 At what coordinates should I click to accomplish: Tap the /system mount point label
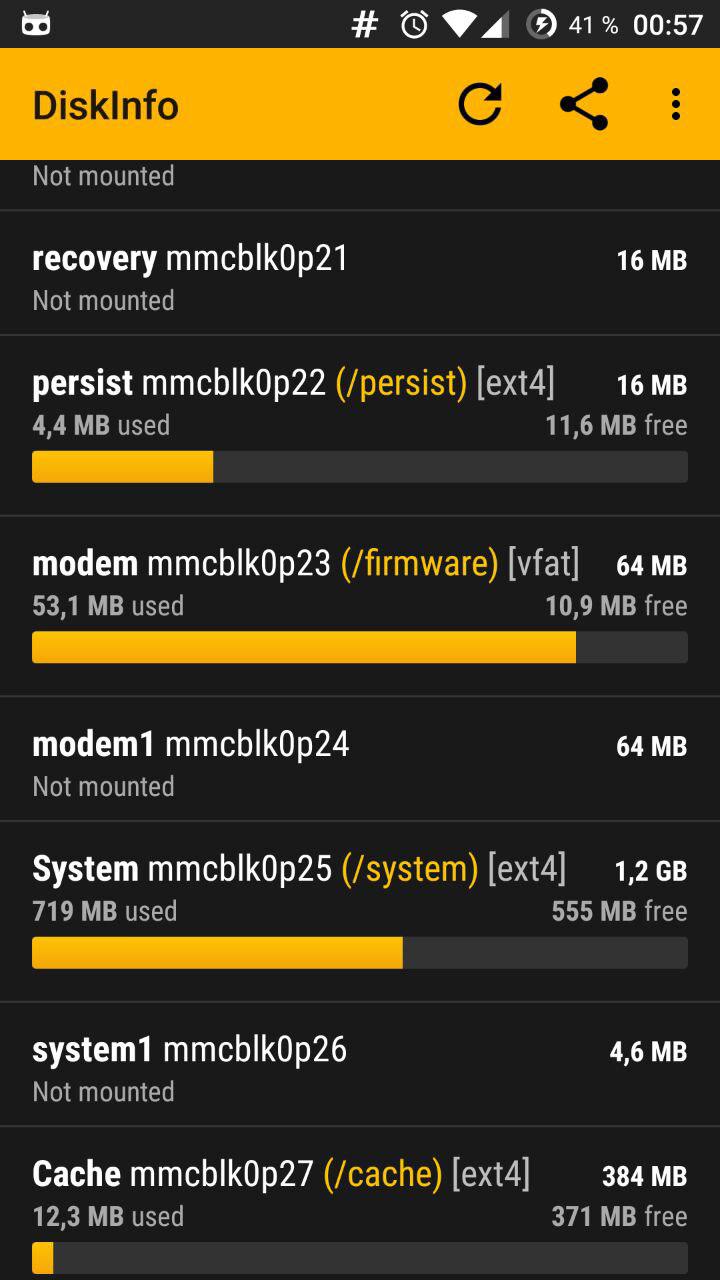point(410,869)
